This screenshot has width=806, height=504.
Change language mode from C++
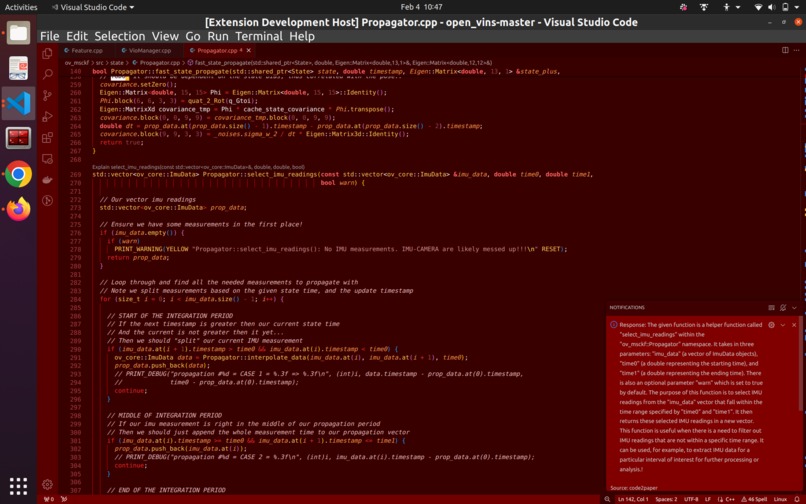click(726, 499)
